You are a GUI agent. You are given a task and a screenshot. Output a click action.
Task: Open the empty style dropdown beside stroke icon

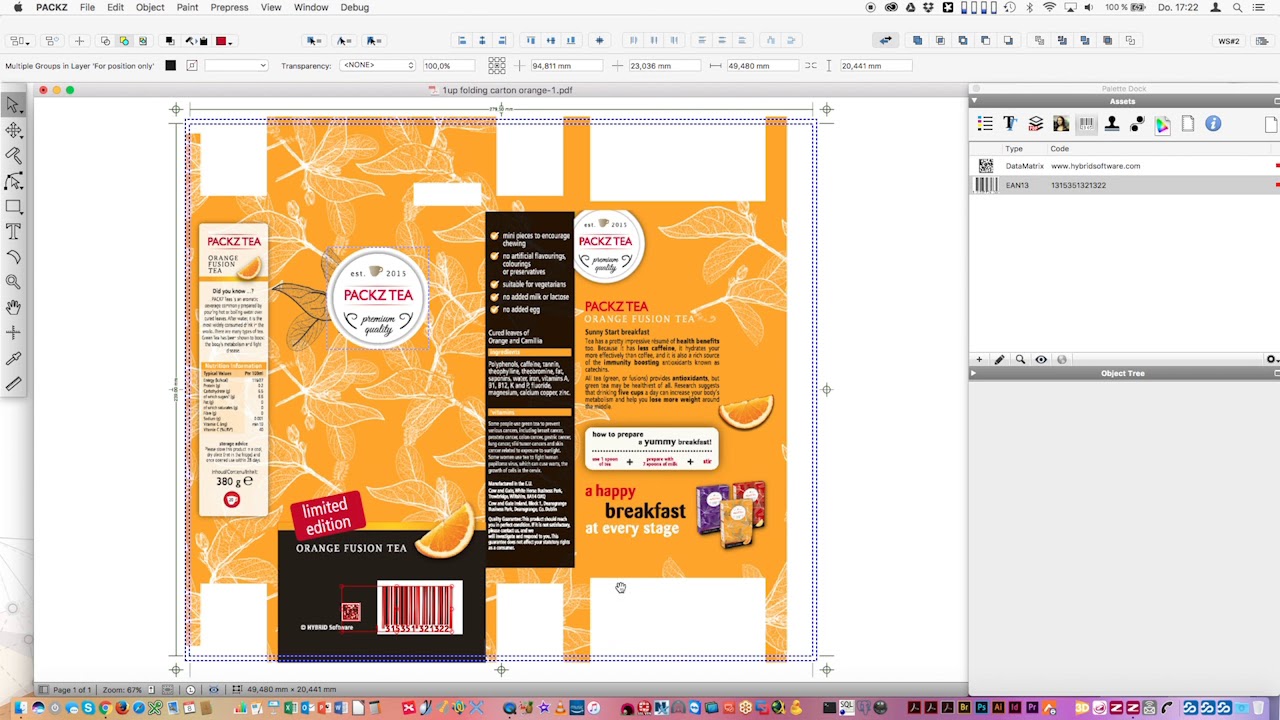(x=236, y=66)
